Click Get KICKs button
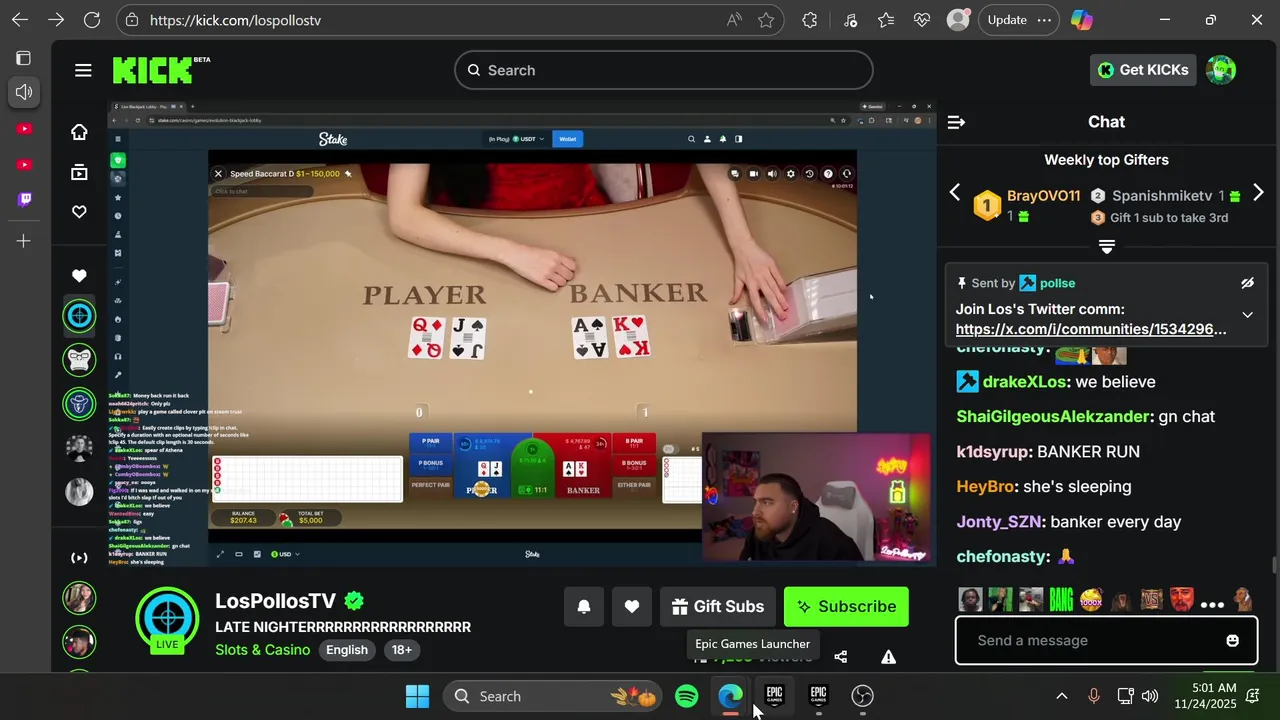Viewport: 1280px width, 720px height. tap(1143, 70)
